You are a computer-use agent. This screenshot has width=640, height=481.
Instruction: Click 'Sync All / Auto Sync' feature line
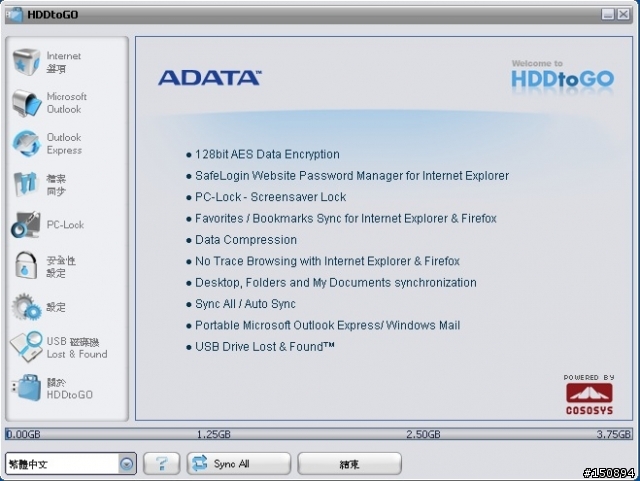(x=245, y=304)
